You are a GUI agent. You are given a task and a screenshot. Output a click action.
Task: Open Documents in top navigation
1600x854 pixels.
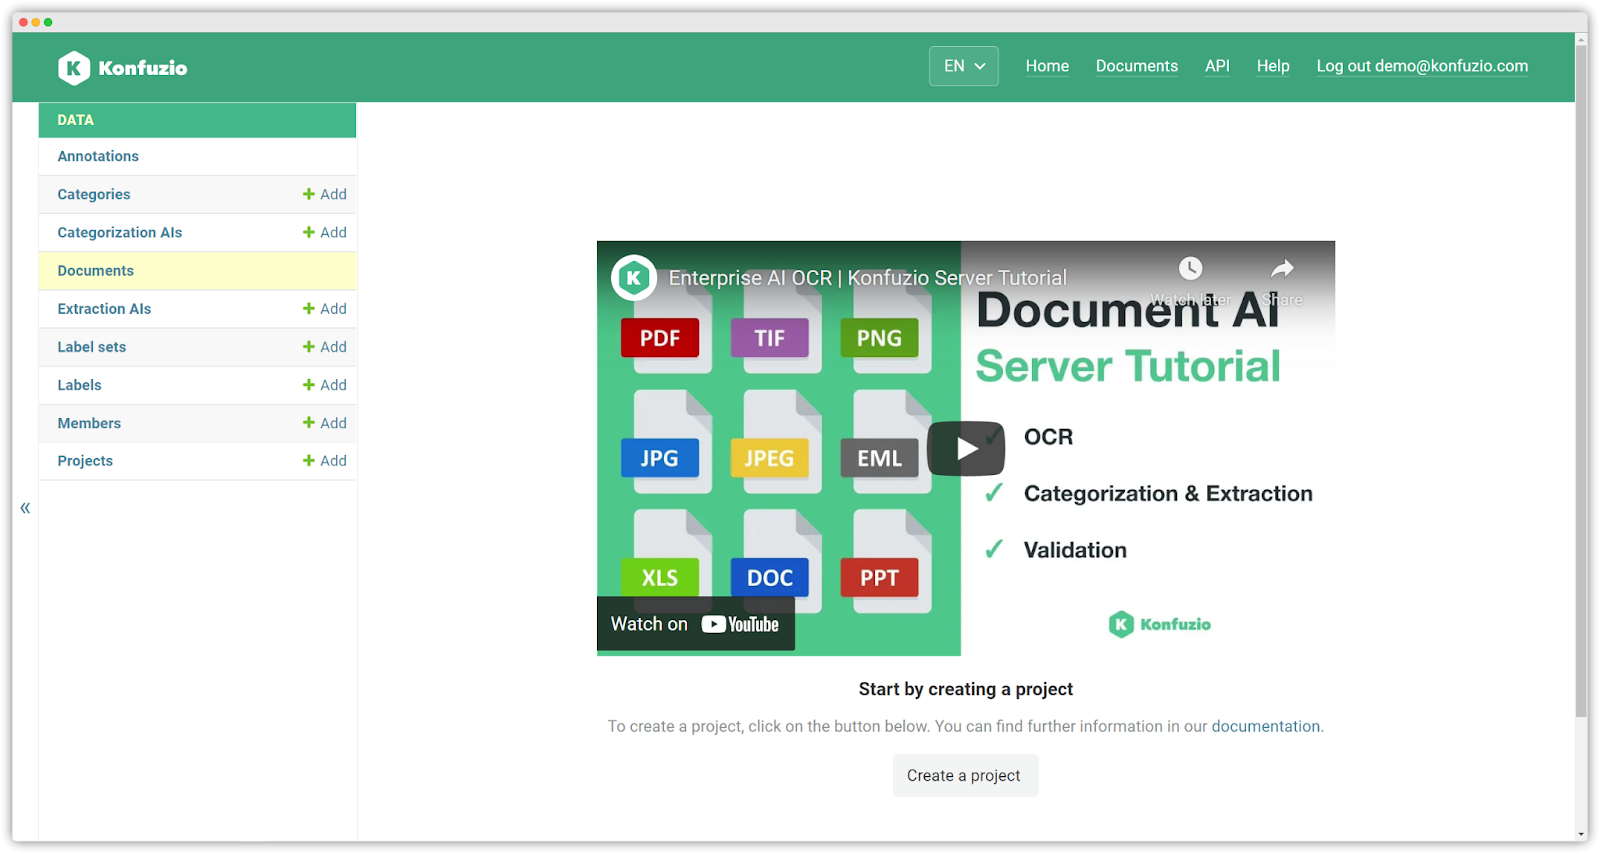pyautogui.click(x=1137, y=66)
